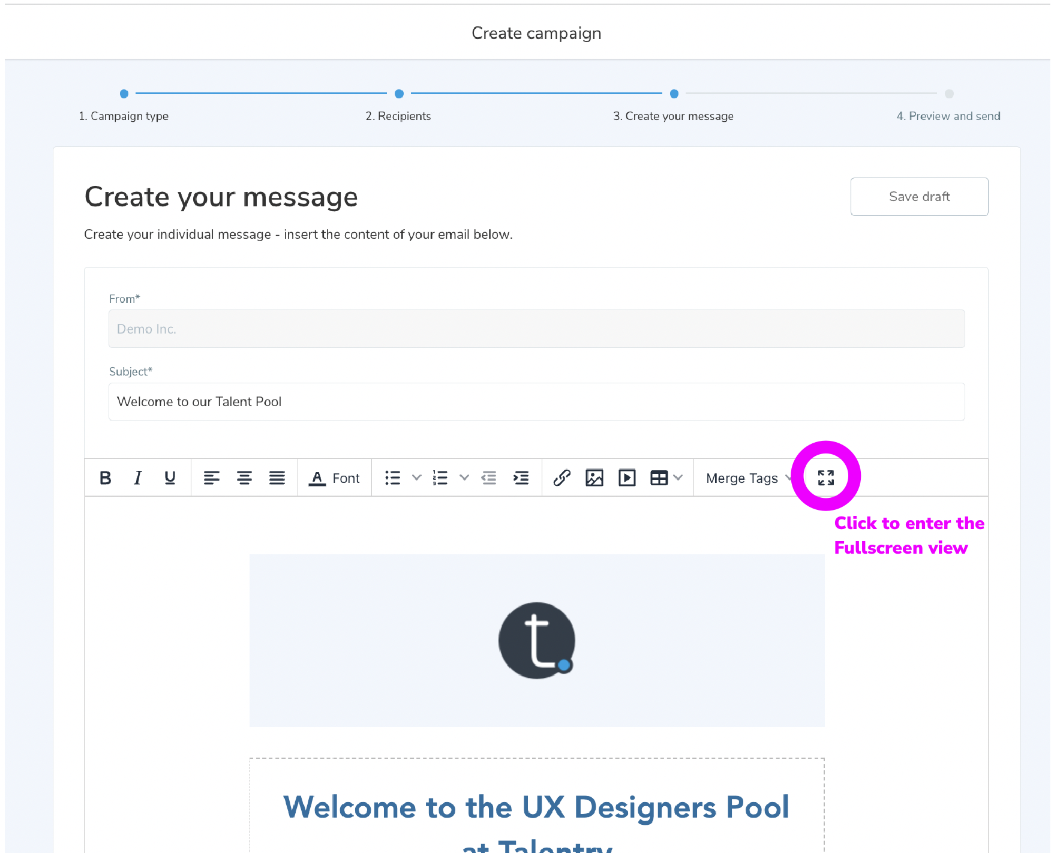
Task: Enter fullscreen editor view
Action: pos(826,478)
